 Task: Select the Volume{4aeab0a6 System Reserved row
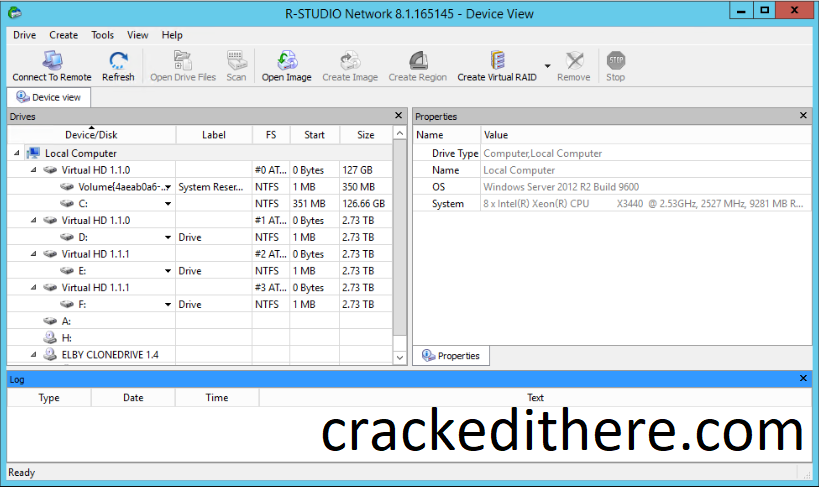pos(200,187)
